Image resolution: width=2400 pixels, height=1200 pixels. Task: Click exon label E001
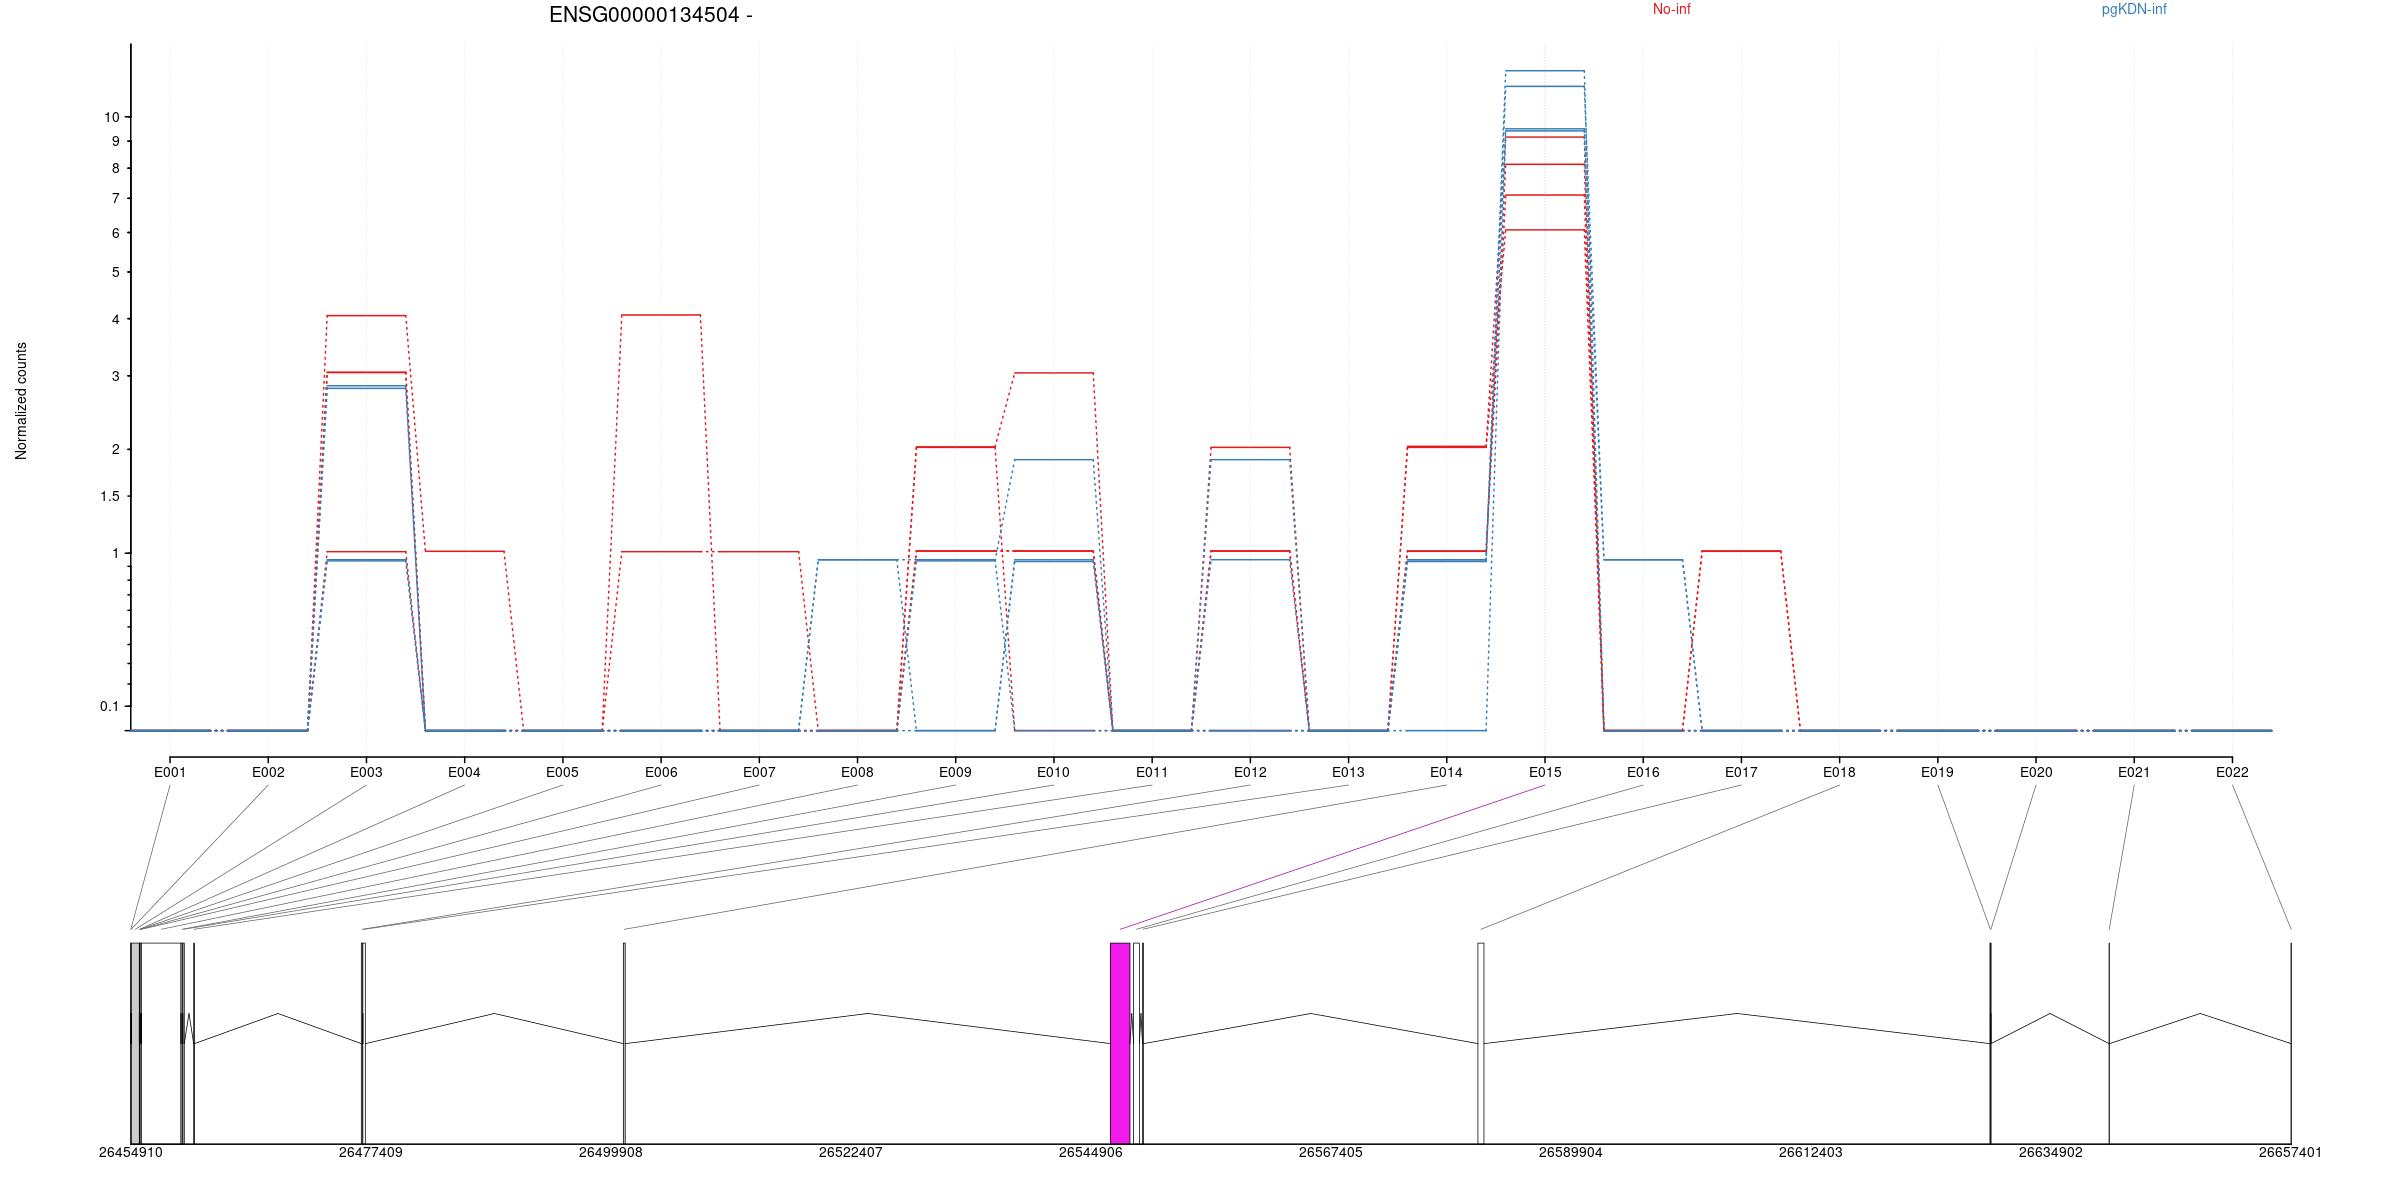click(x=170, y=772)
